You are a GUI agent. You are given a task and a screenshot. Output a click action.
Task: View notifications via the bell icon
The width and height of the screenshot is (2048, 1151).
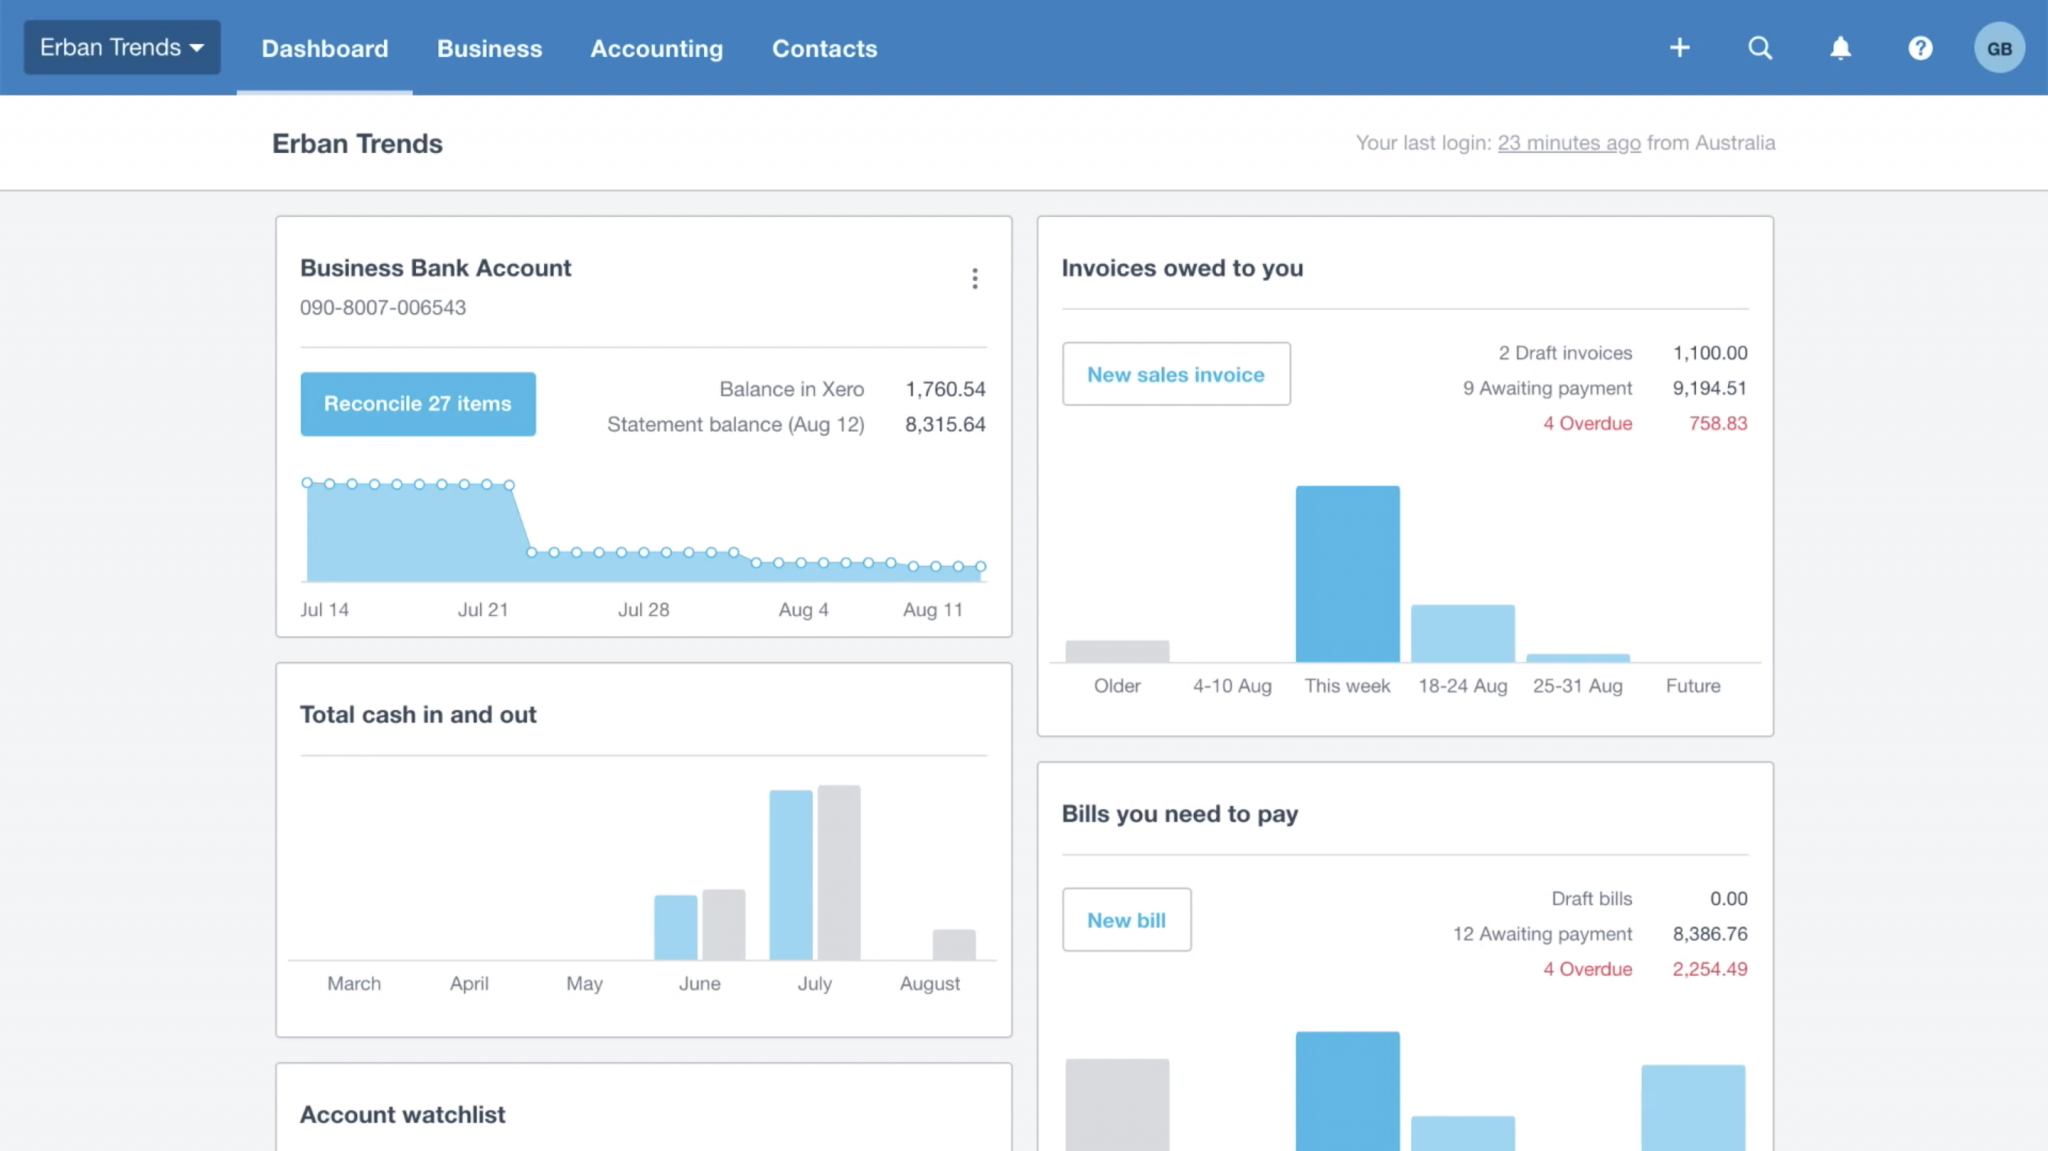1840,47
